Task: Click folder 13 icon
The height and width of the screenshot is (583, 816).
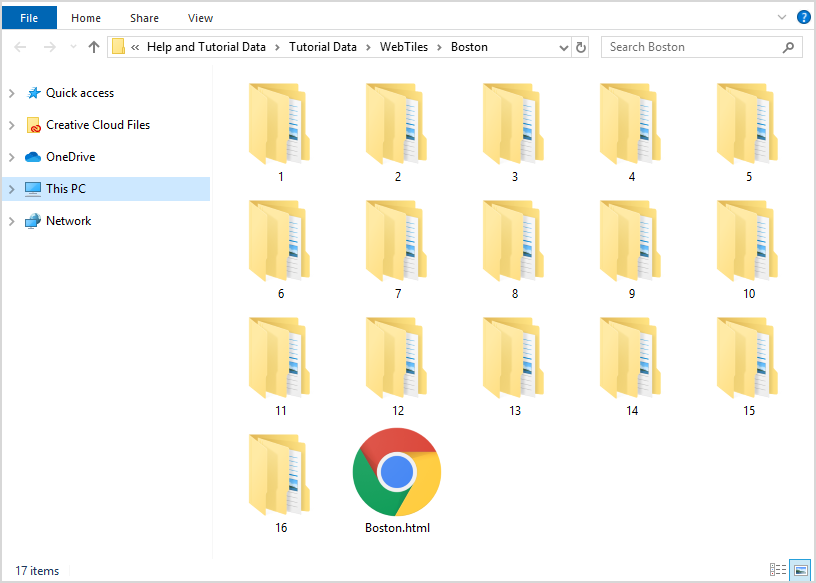Action: tap(514, 358)
